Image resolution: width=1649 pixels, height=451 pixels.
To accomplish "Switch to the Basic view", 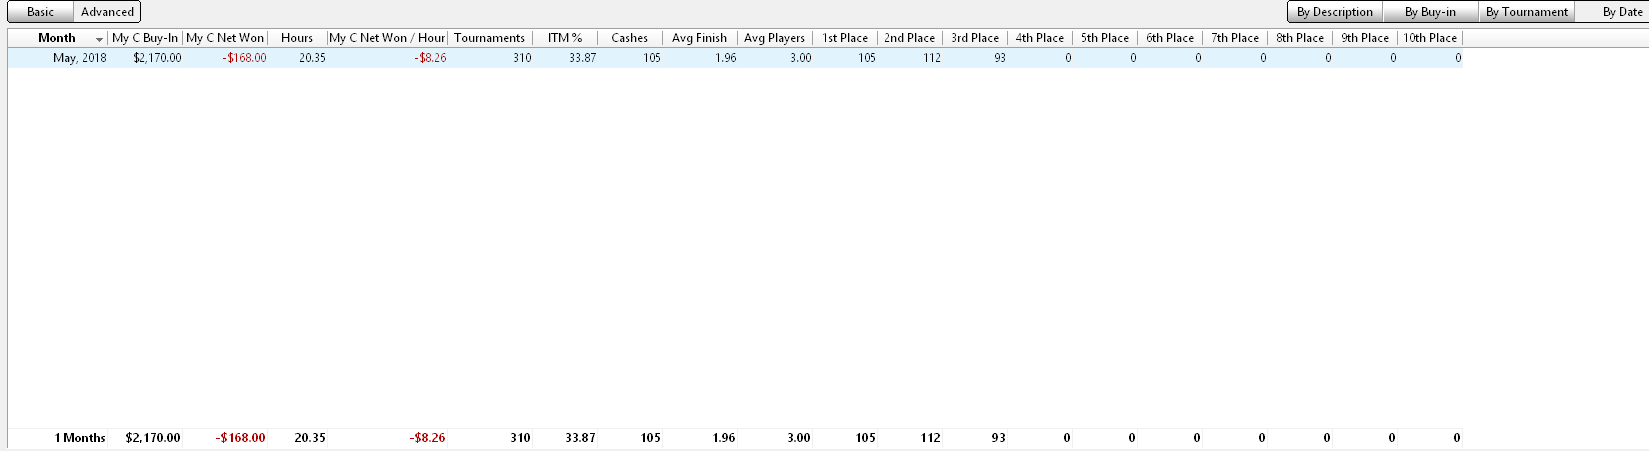I will [x=41, y=12].
